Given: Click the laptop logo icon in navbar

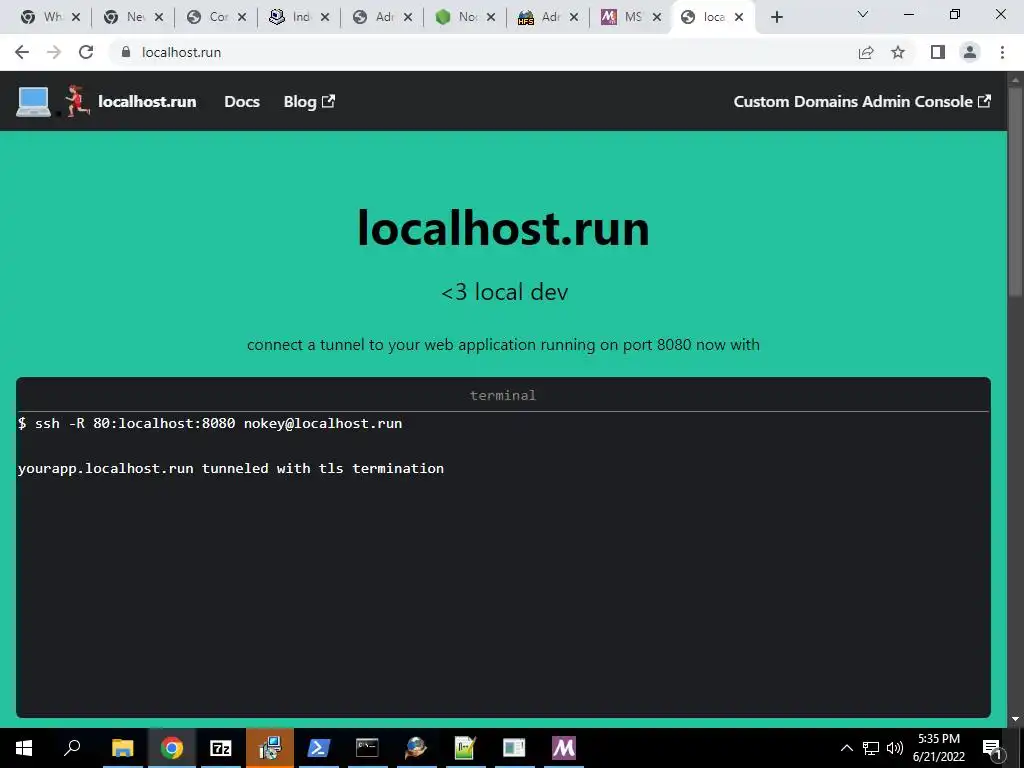Looking at the screenshot, I should click(x=33, y=102).
